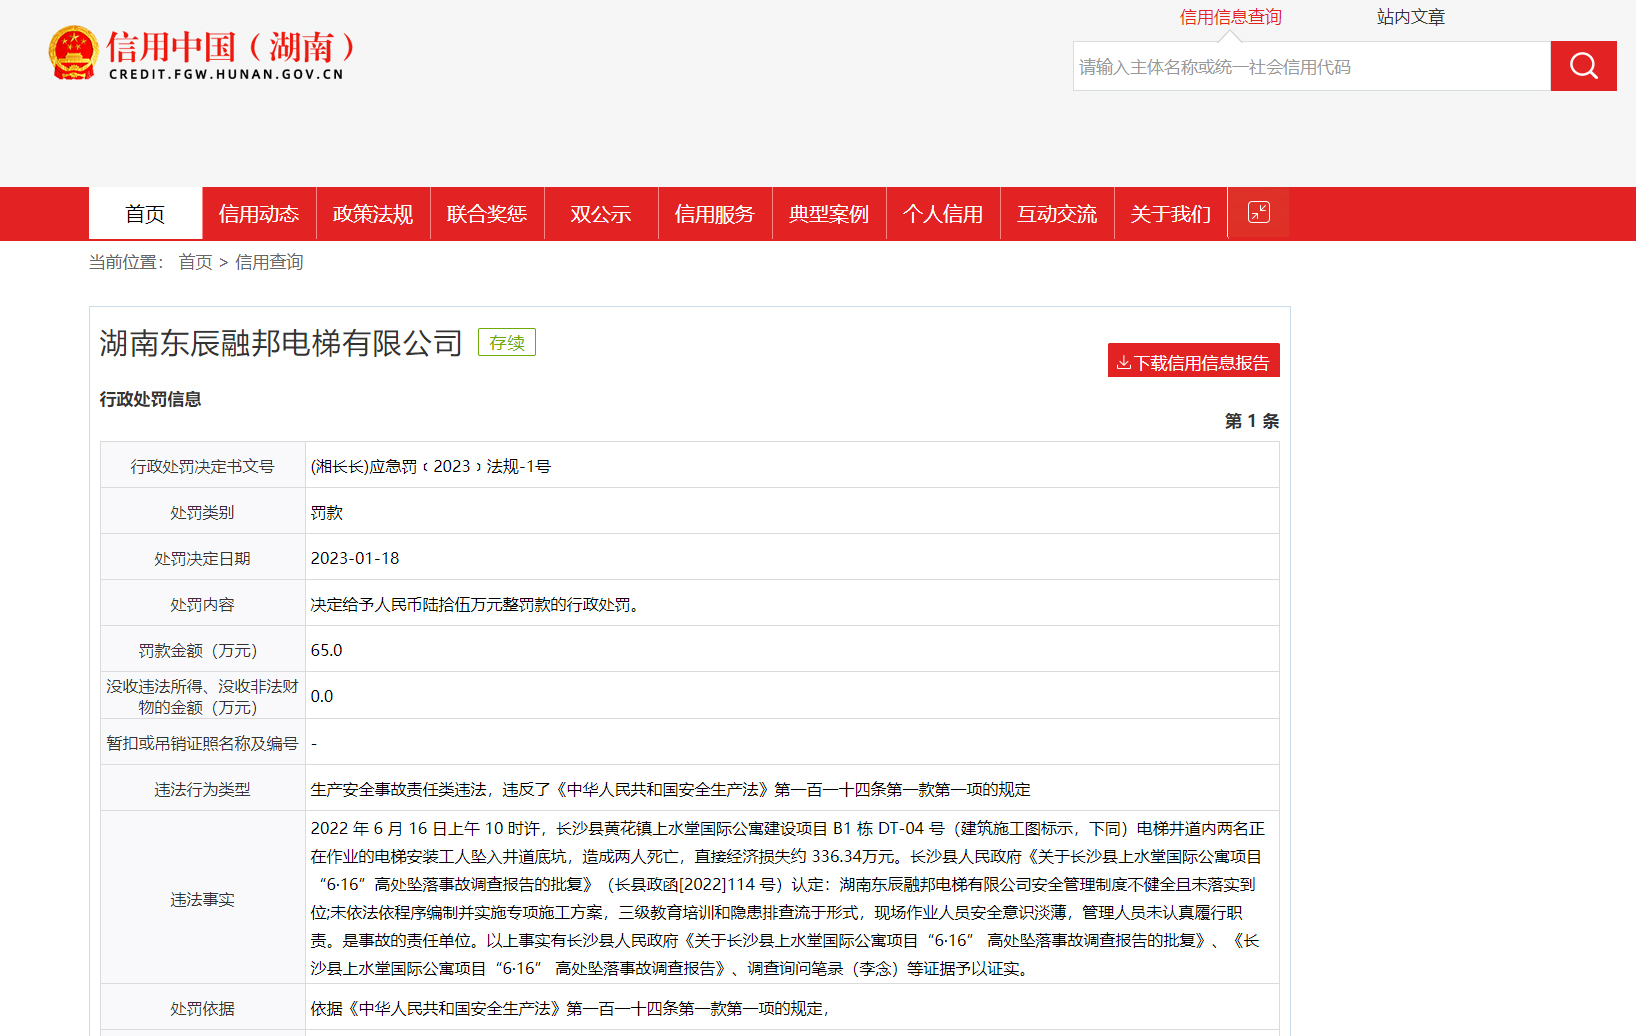Open 关于我们 menu item
The image size is (1636, 1036).
[1171, 213]
